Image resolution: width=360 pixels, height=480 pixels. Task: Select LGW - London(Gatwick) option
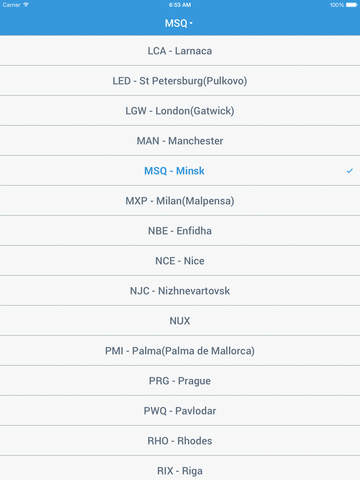[180, 111]
